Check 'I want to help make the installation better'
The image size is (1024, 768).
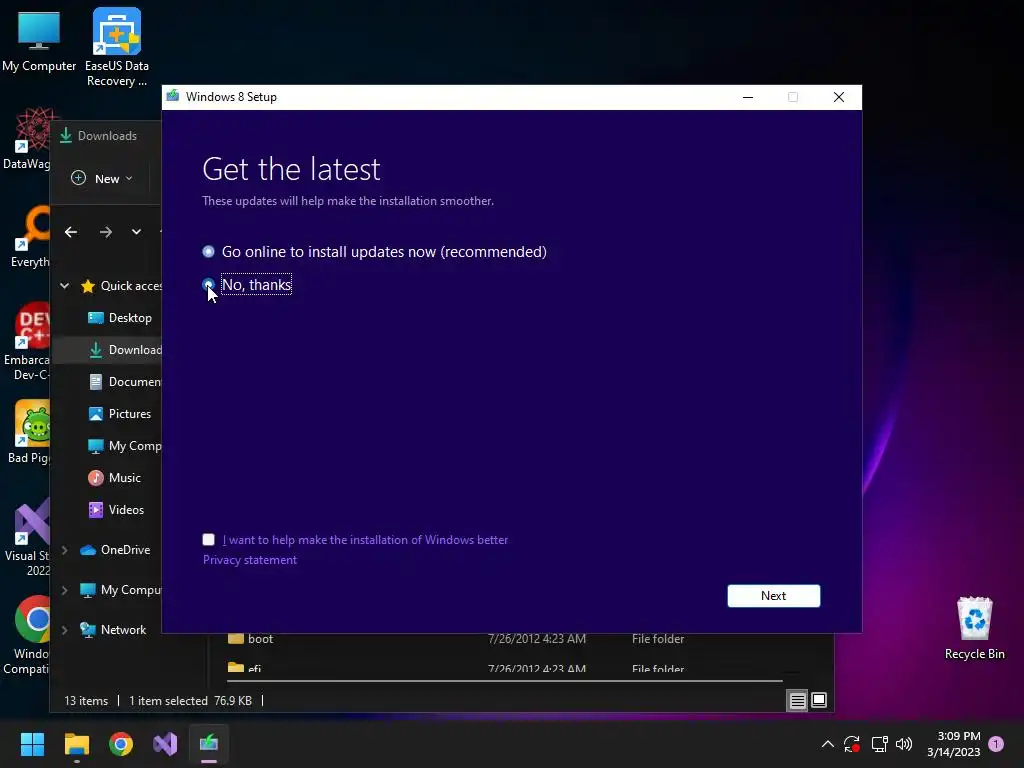click(x=208, y=539)
